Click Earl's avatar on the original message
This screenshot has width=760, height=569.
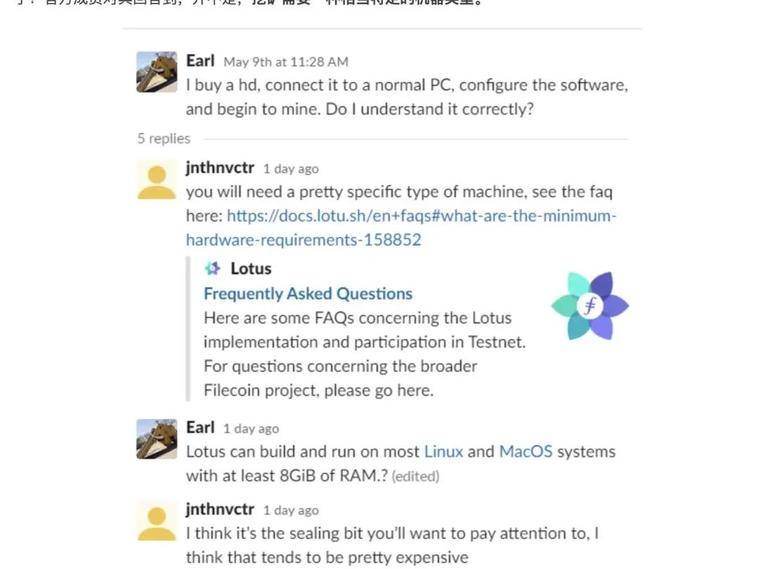(x=156, y=71)
